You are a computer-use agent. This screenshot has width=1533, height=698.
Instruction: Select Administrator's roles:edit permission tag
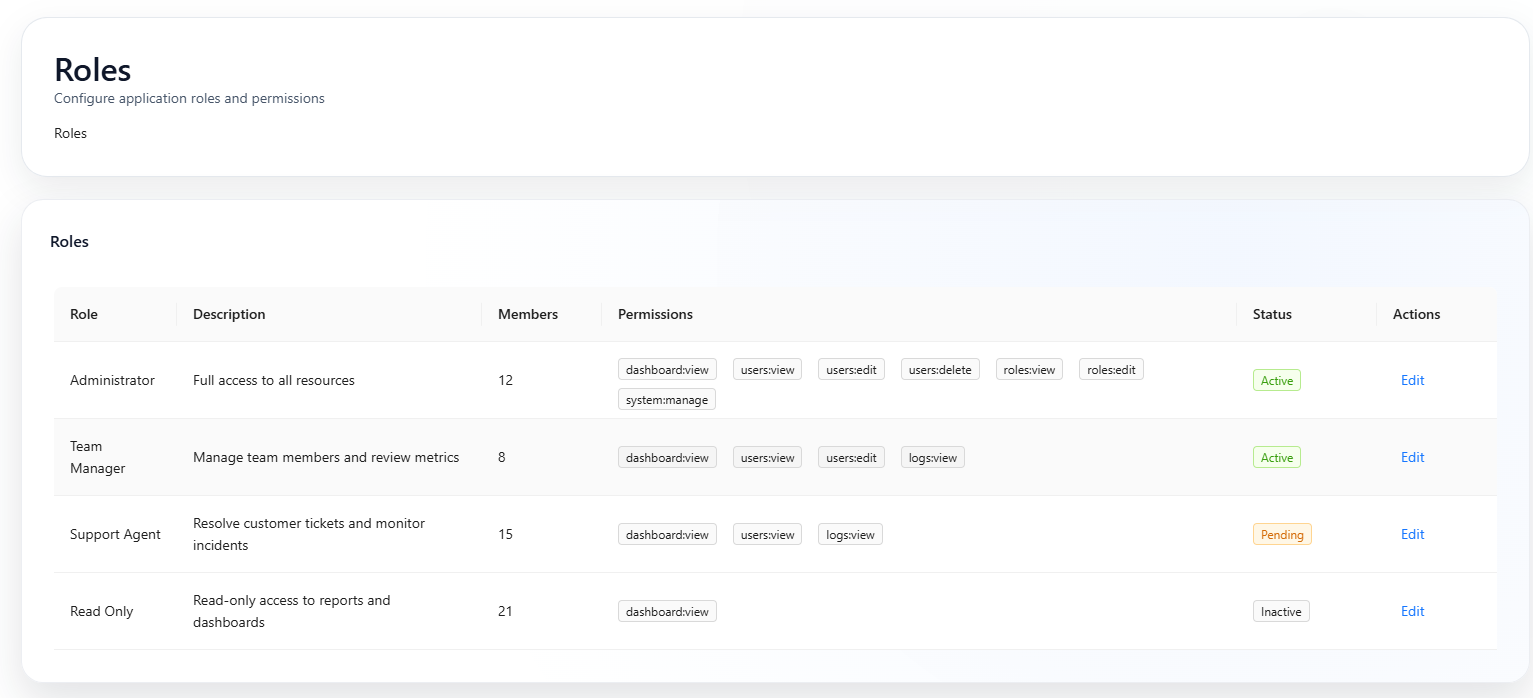(1111, 369)
